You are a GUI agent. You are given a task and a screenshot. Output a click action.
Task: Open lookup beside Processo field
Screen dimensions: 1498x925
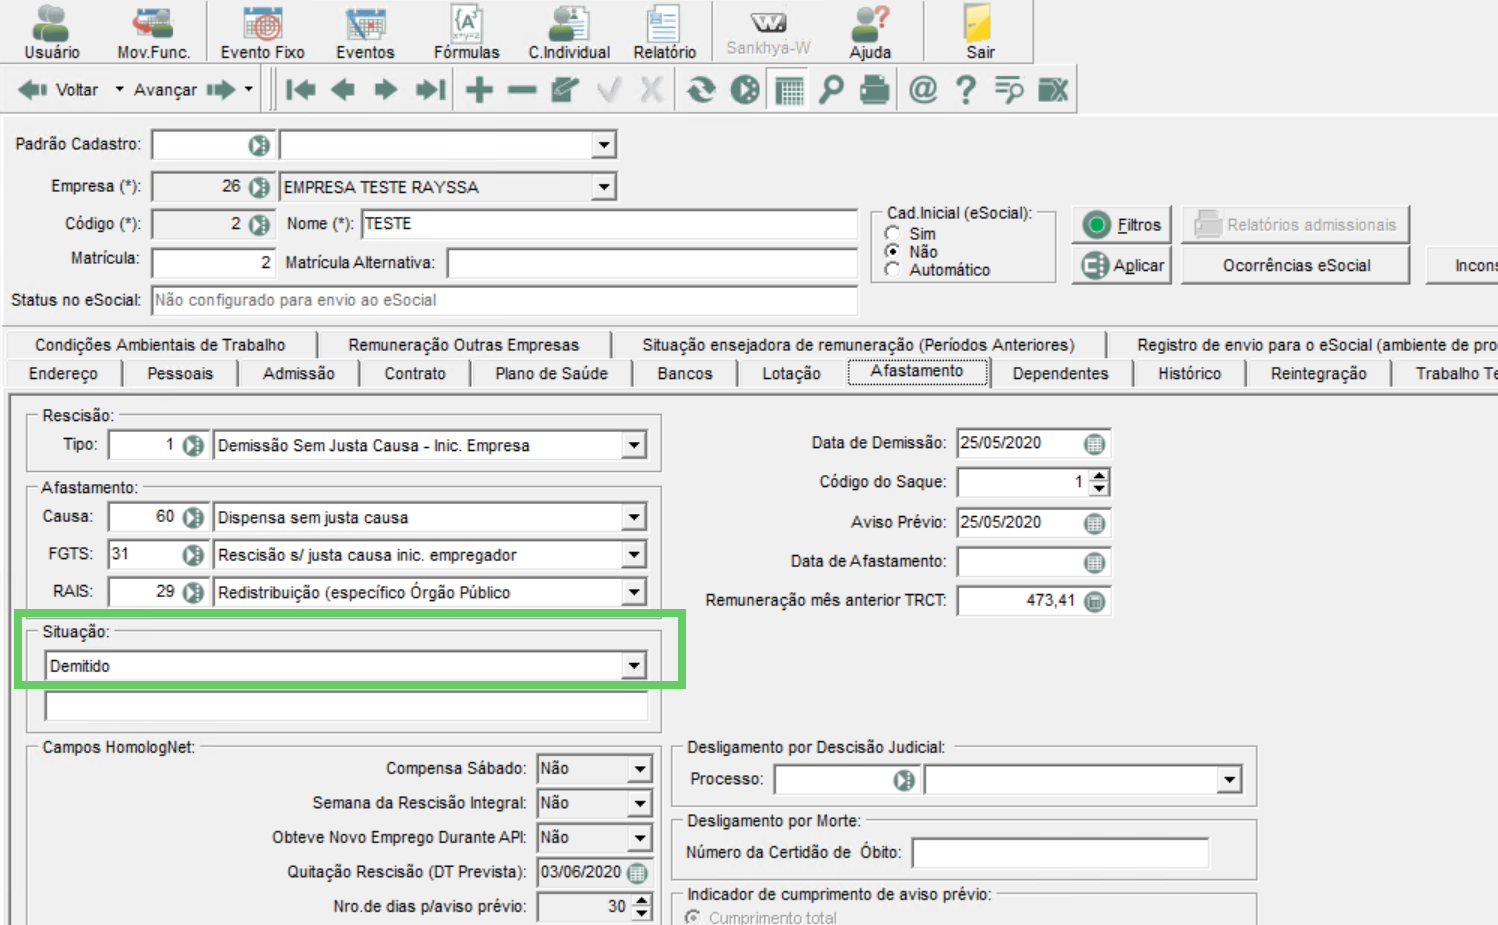tap(904, 780)
